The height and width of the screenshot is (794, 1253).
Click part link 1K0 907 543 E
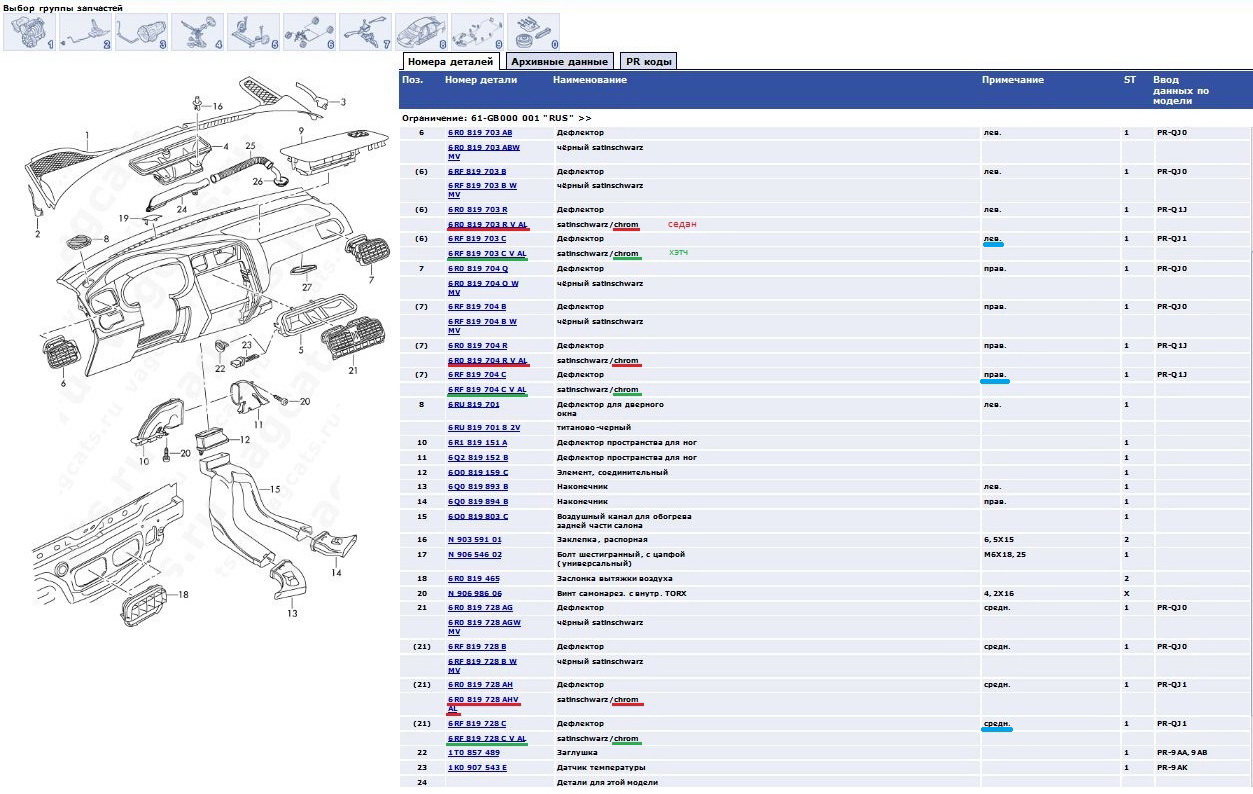477,767
